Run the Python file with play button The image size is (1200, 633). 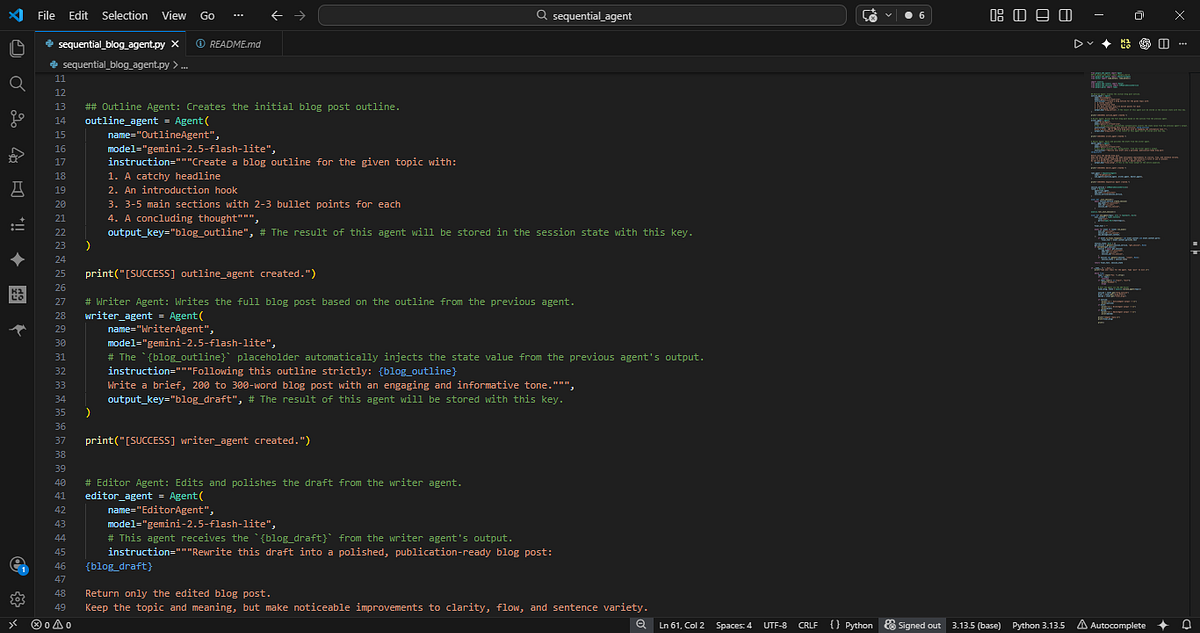pyautogui.click(x=1078, y=44)
